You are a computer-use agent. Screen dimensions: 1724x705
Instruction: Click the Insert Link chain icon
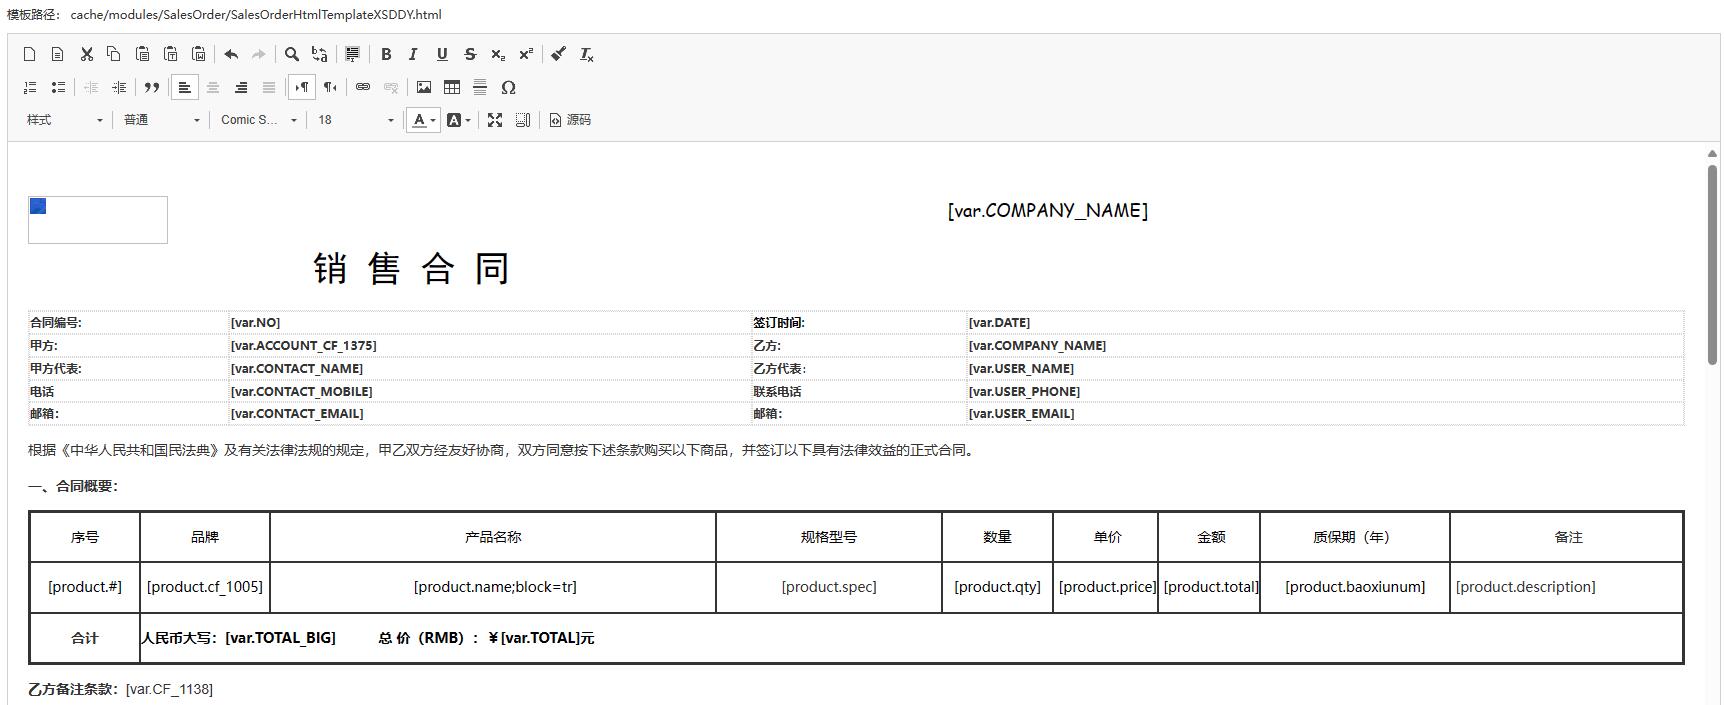click(x=363, y=87)
